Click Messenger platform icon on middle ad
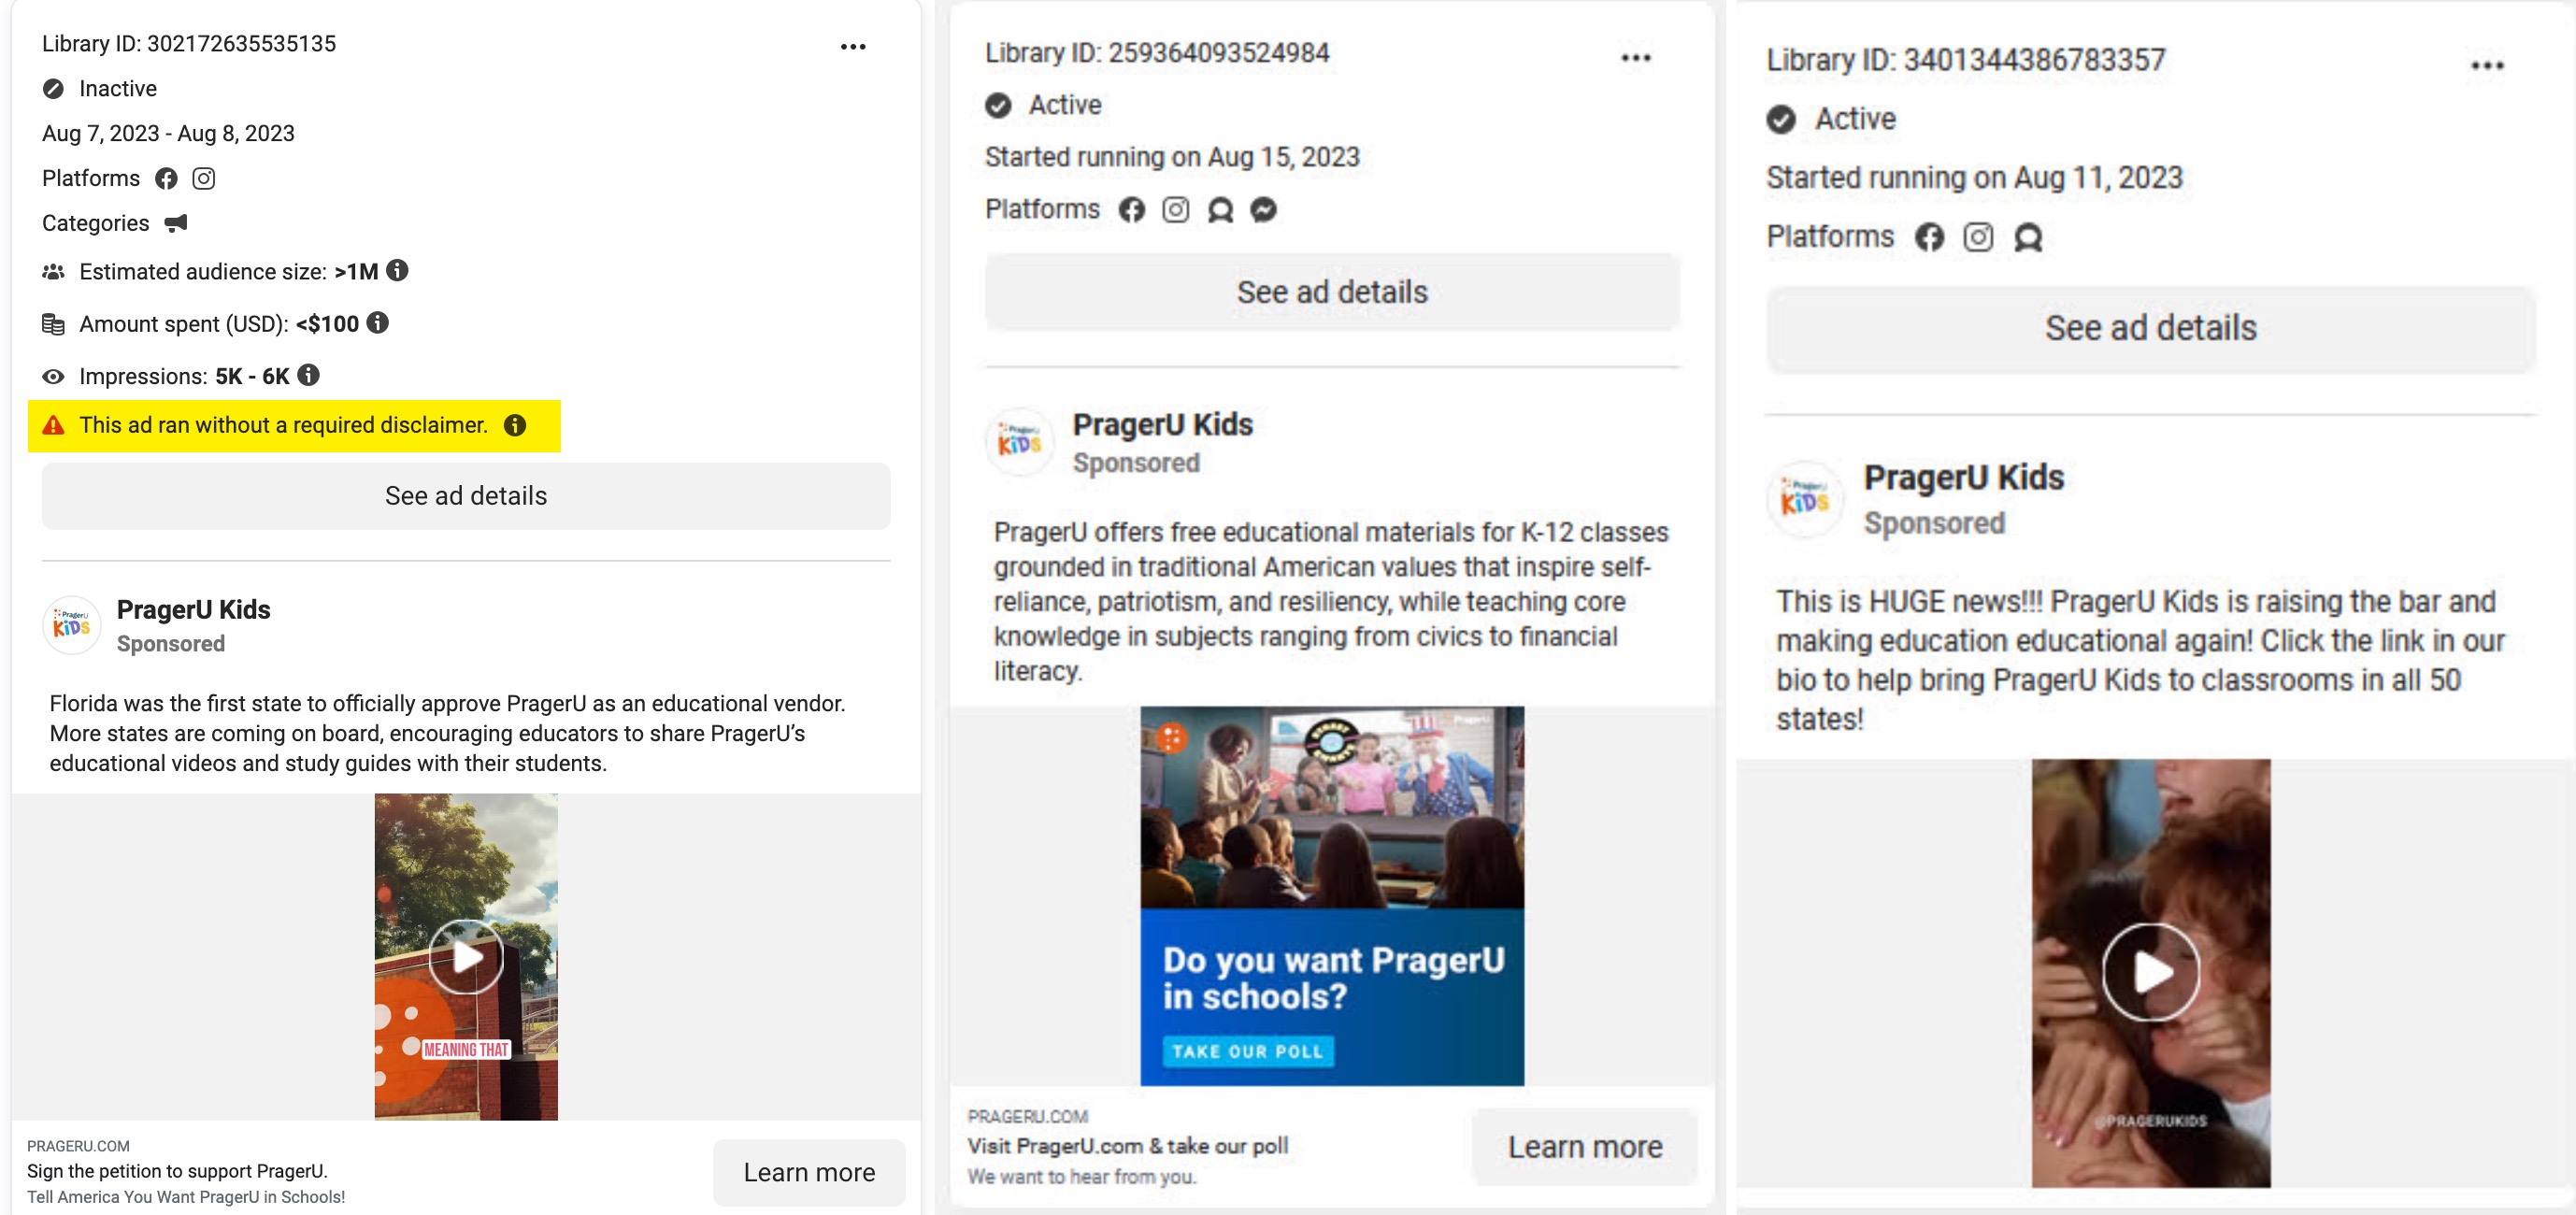Viewport: 2576px width, 1215px height. [x=1263, y=210]
